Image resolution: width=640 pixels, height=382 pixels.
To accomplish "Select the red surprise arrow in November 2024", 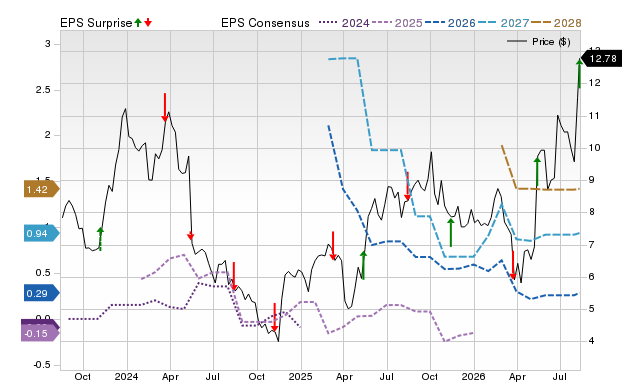I will pos(275,318).
